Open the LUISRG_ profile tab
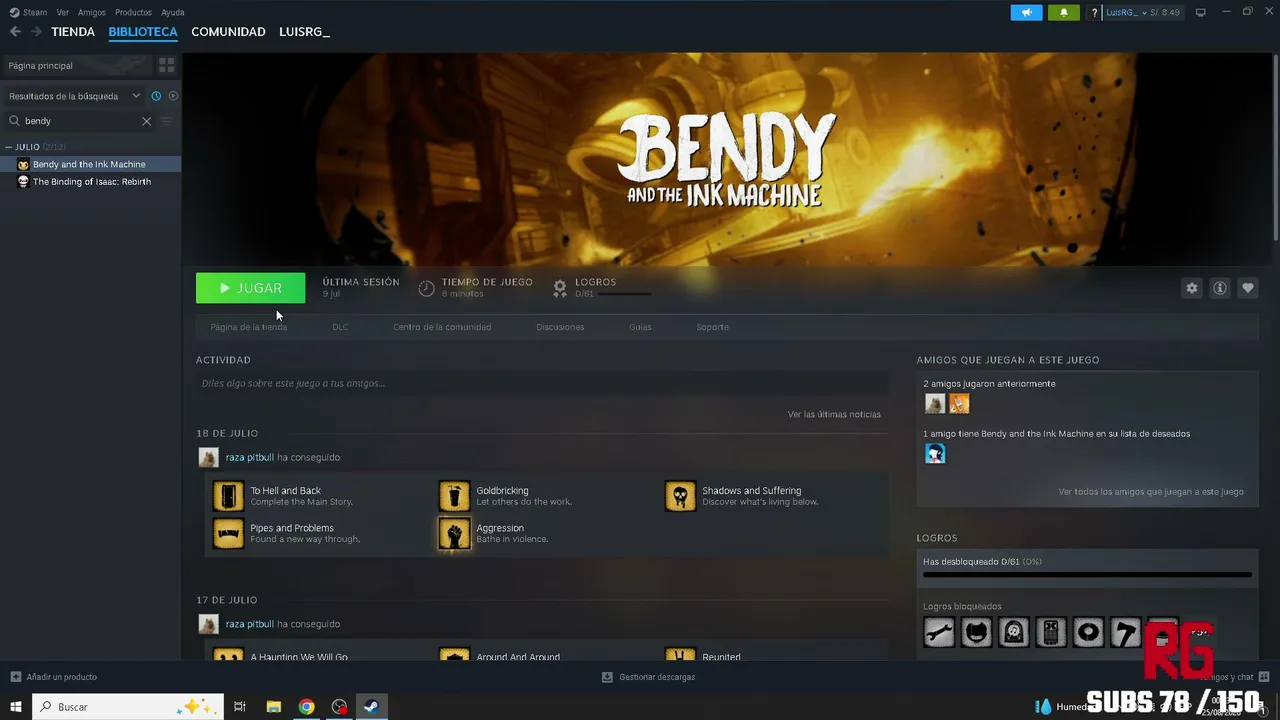1280x720 pixels. 304,32
